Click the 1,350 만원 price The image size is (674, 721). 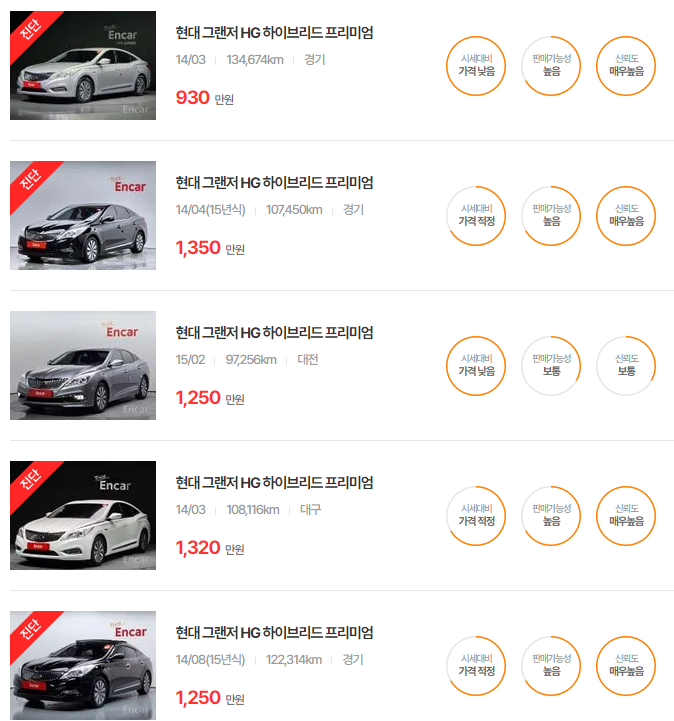tap(210, 248)
